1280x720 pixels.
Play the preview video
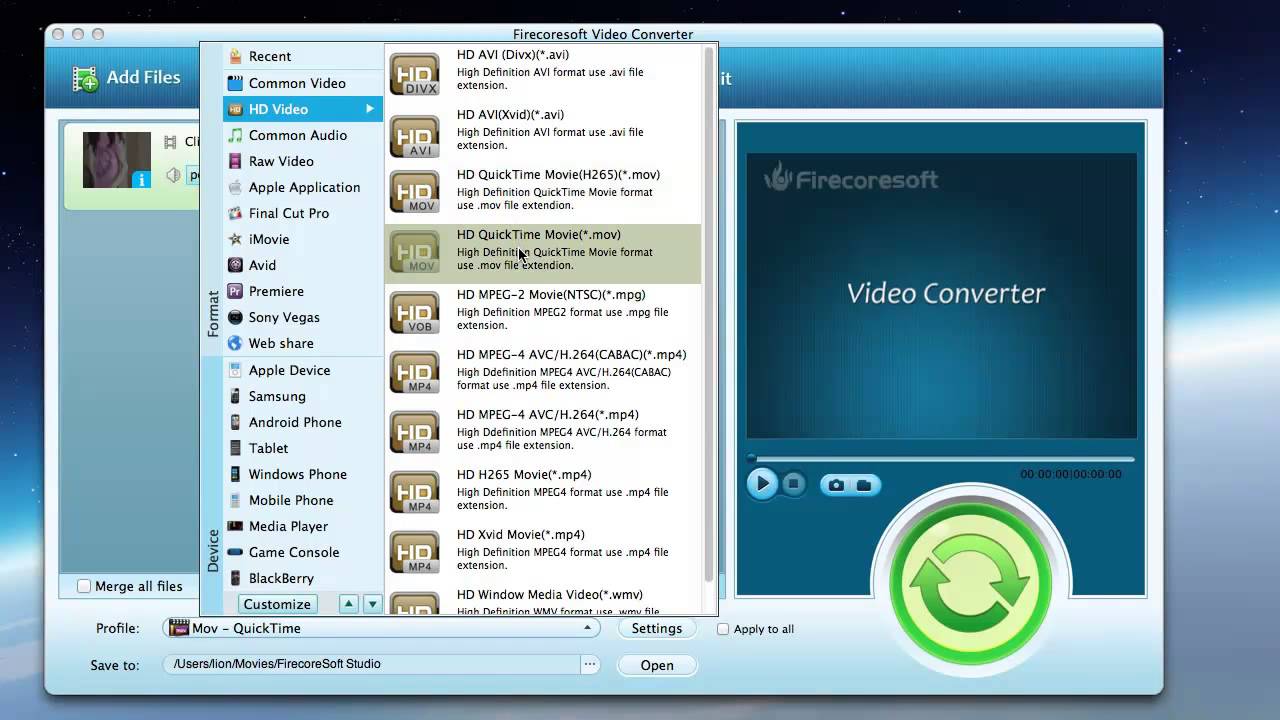click(762, 484)
